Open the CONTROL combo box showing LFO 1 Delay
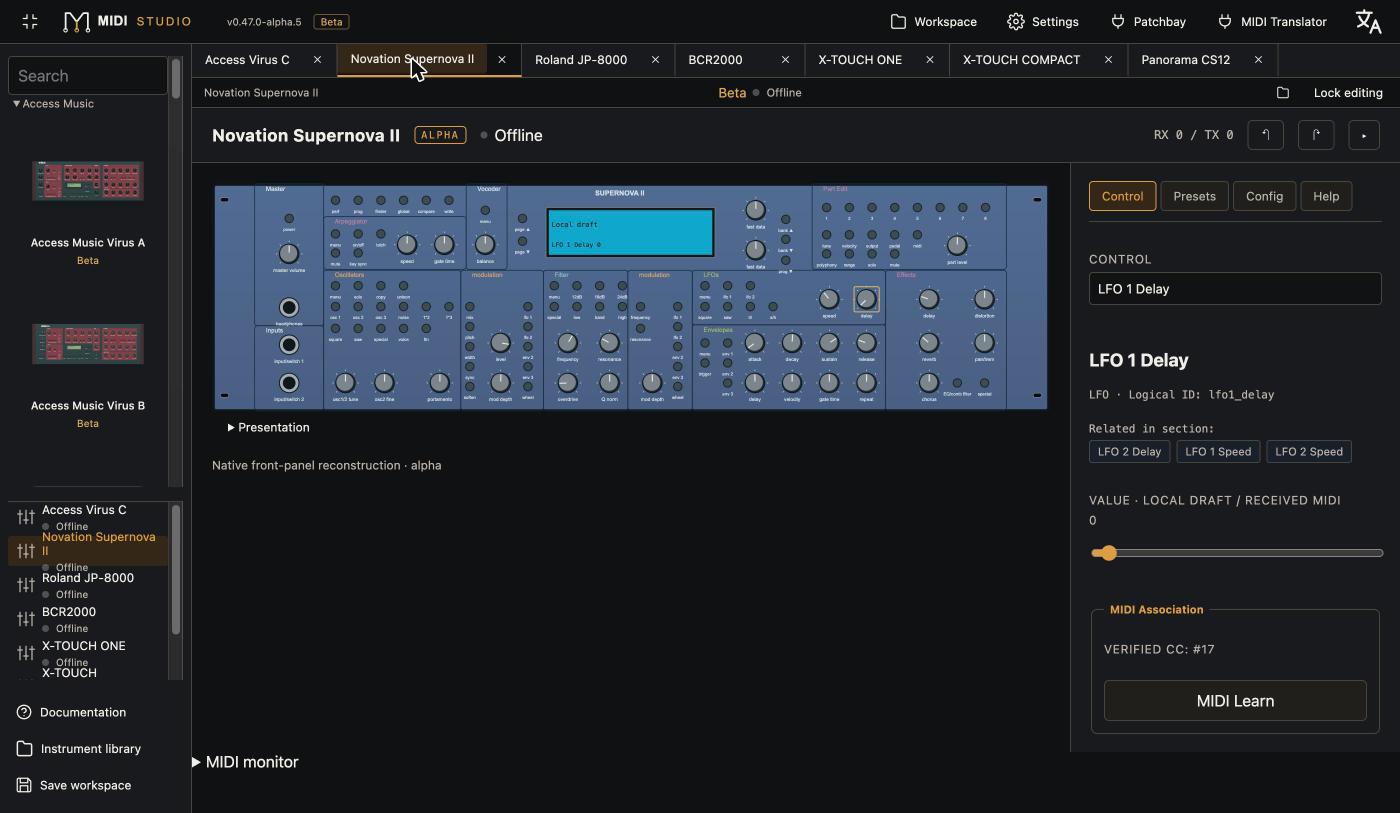This screenshot has width=1400, height=813. 1235,289
